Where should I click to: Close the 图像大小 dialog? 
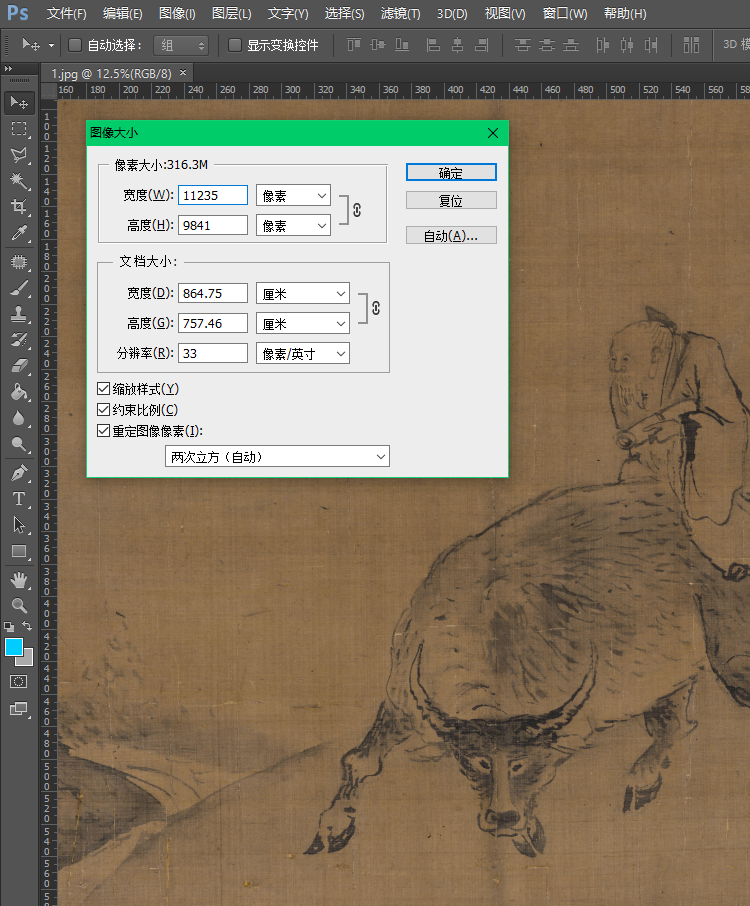(493, 133)
